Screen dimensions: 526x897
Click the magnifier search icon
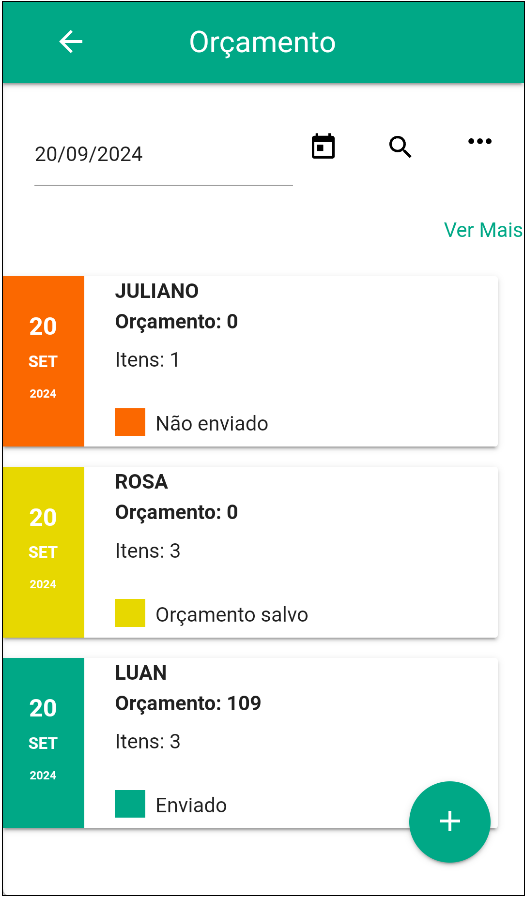tap(400, 147)
